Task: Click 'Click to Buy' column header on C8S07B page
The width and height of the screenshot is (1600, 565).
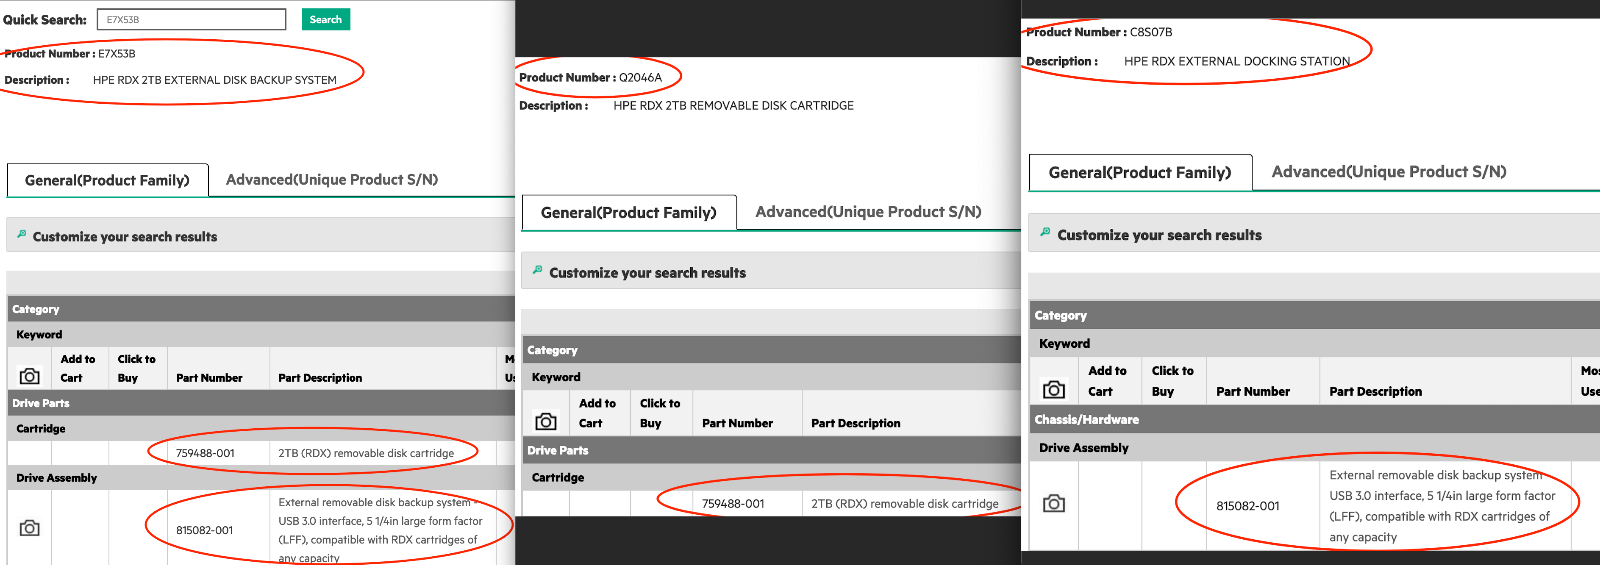Action: coord(1173,381)
